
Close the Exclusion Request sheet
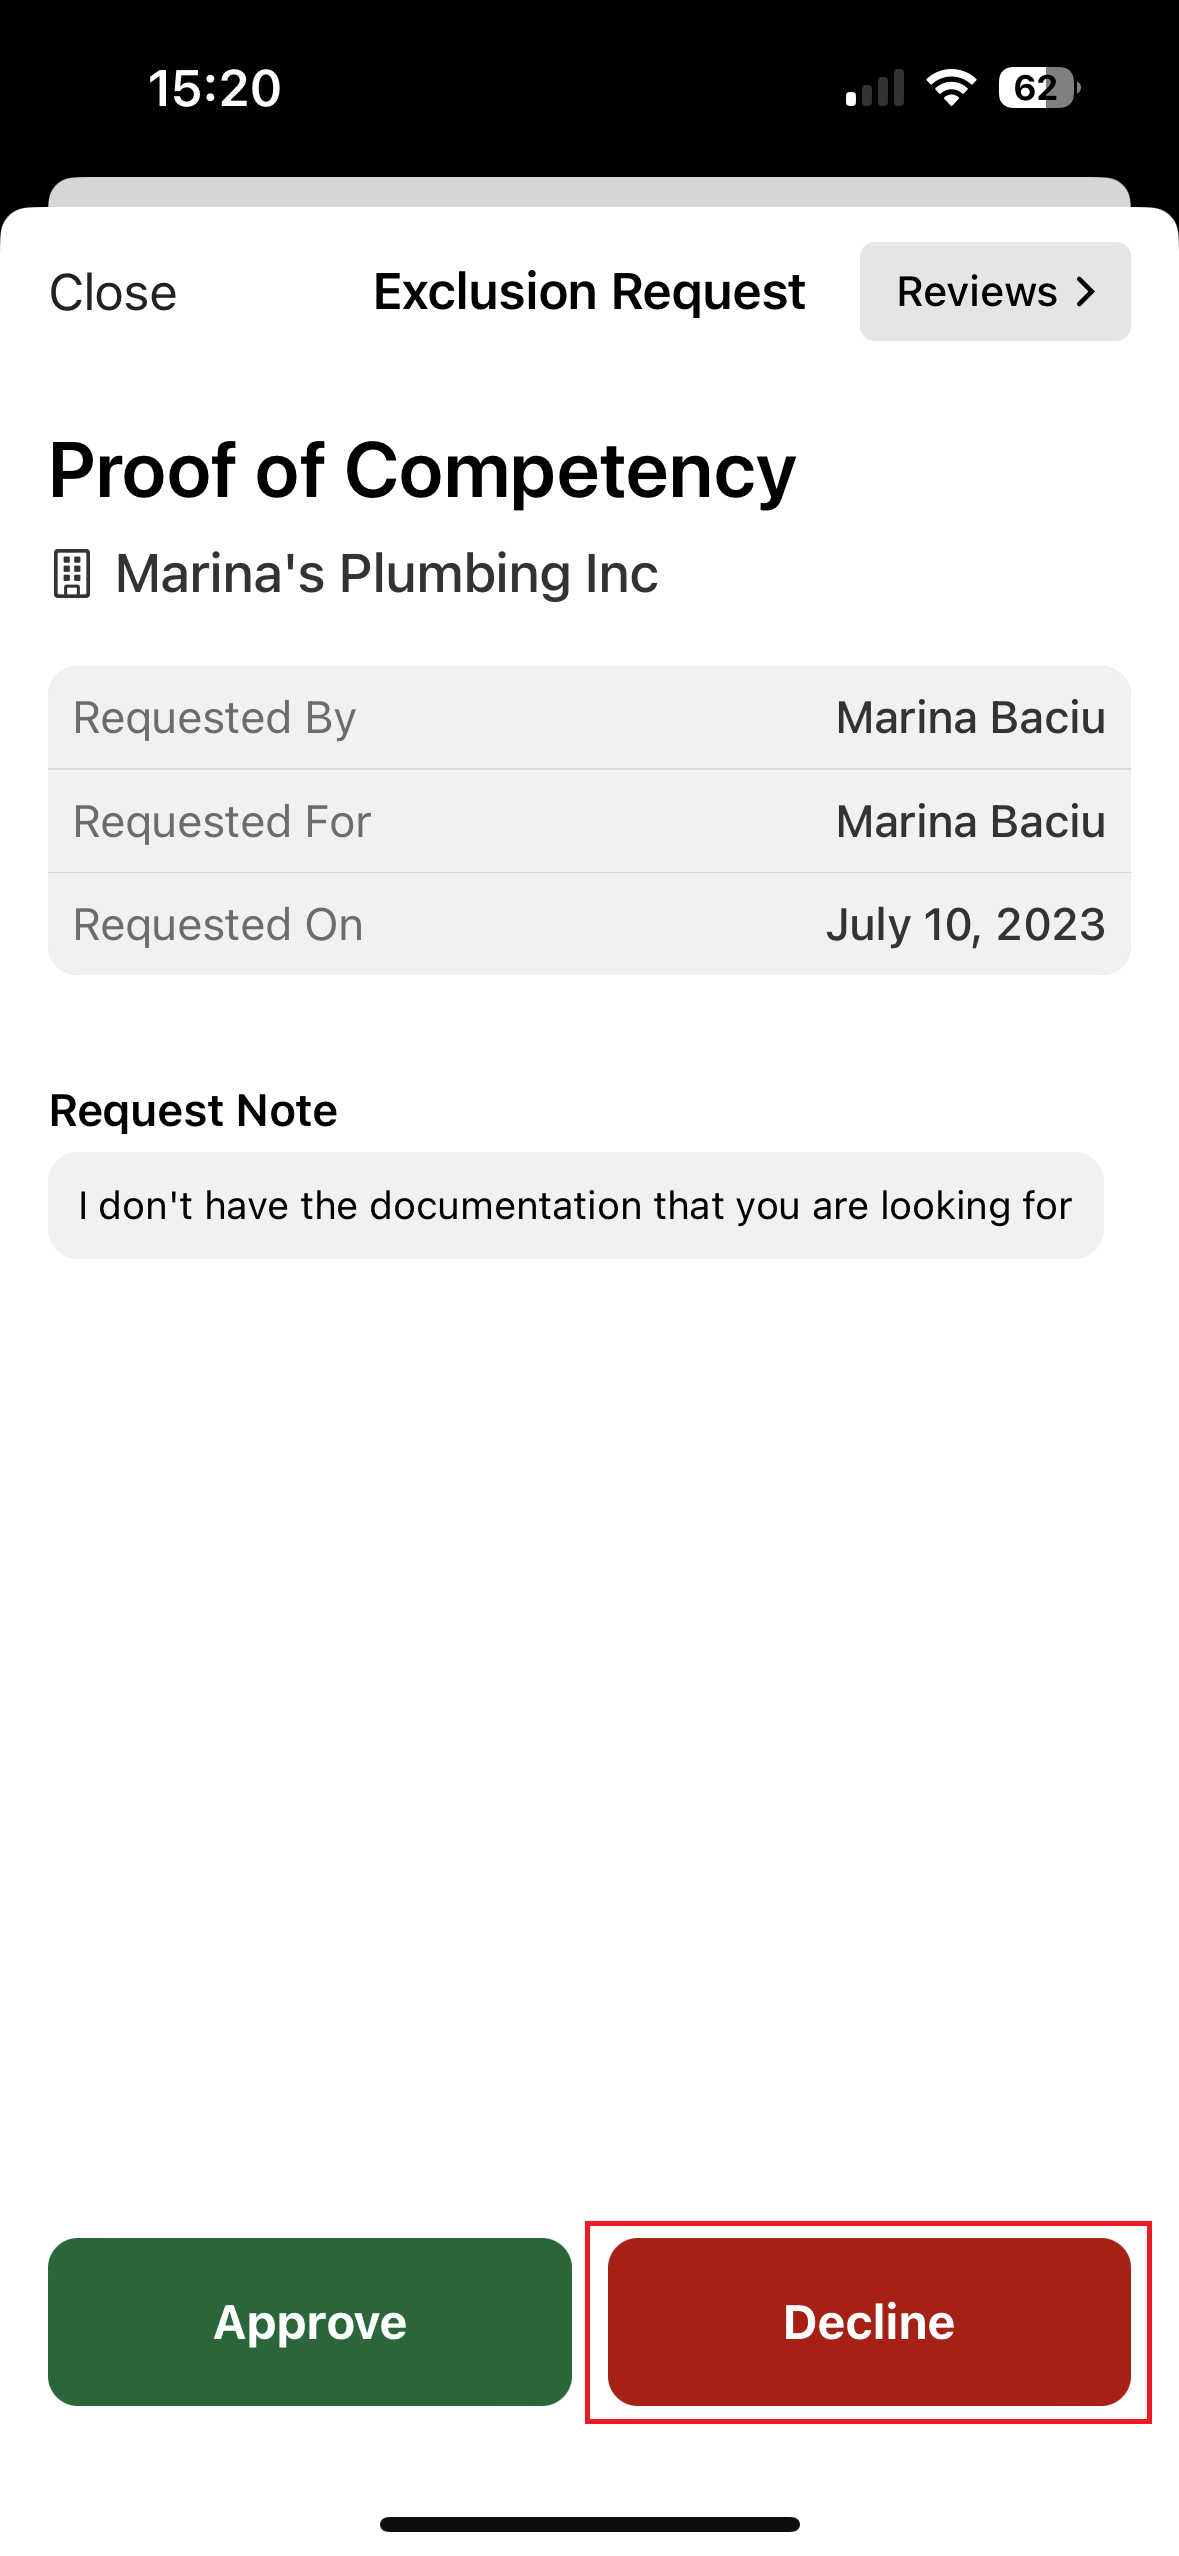(x=113, y=293)
